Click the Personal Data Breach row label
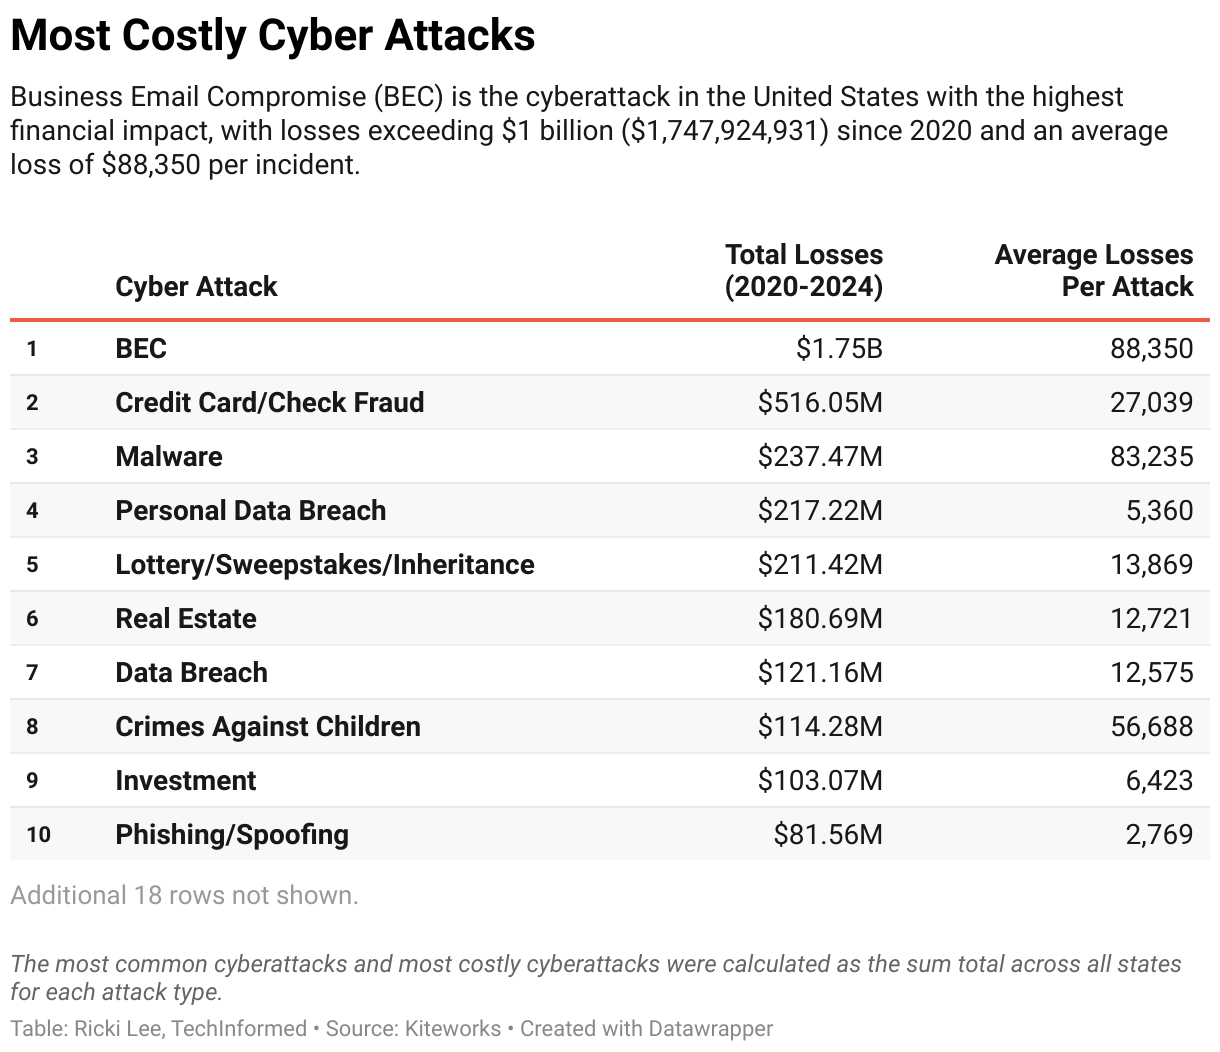This screenshot has height=1052, width=1220. pos(250,510)
